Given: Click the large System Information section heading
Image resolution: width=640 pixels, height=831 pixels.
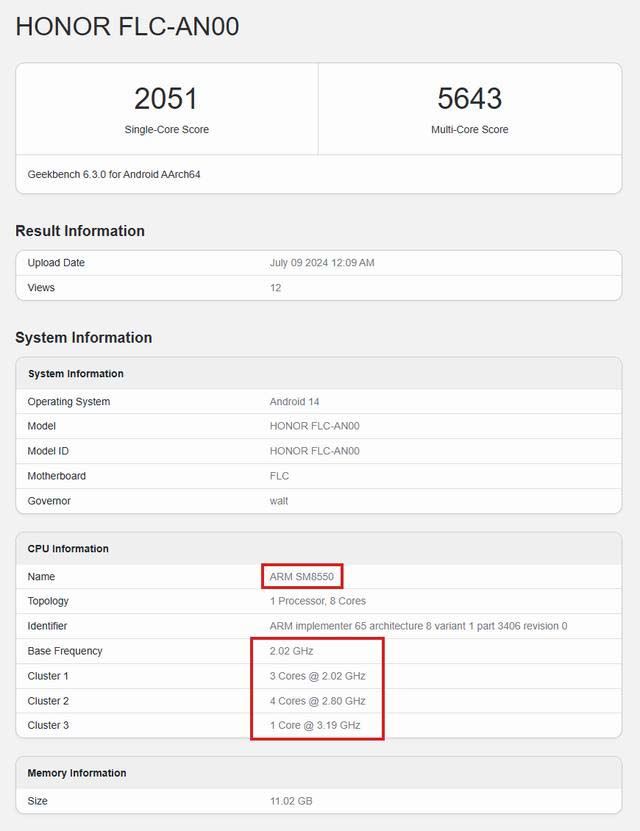Looking at the screenshot, I should coord(83,338).
